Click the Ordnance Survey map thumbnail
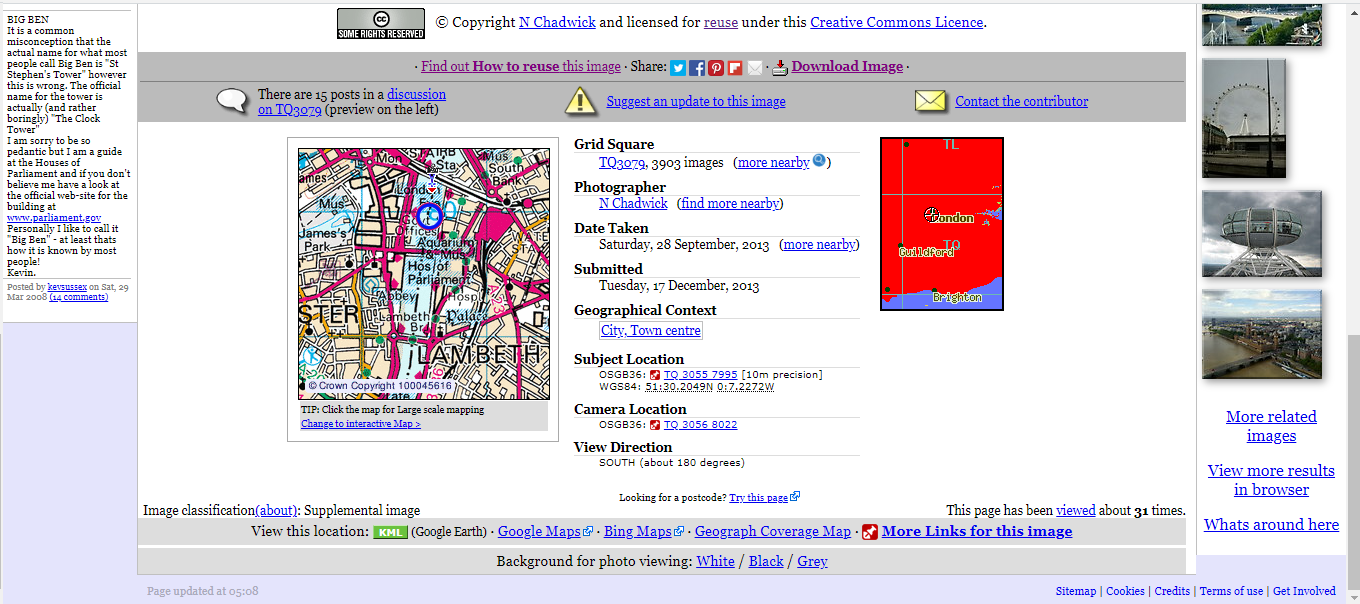Viewport: 1360px width, 604px height. (x=424, y=274)
